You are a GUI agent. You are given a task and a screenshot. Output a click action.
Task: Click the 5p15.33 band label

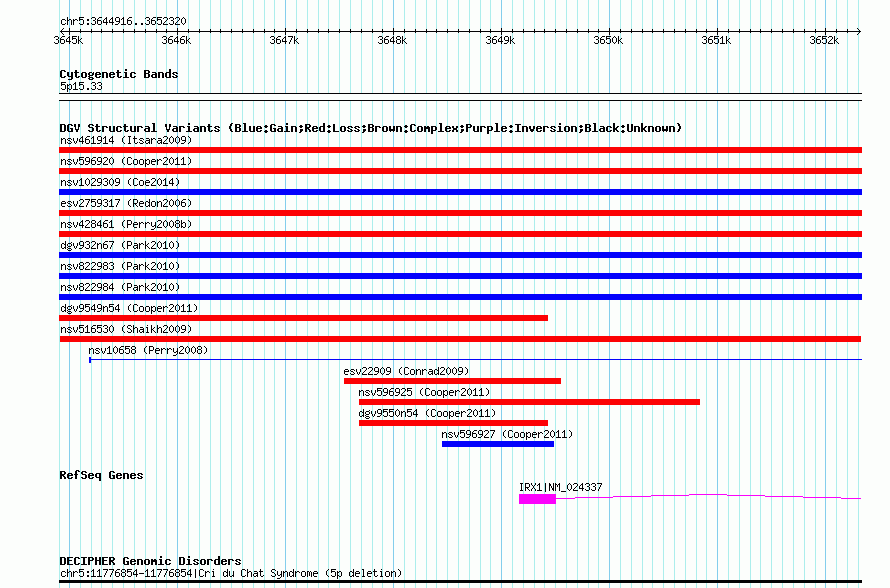[81, 86]
